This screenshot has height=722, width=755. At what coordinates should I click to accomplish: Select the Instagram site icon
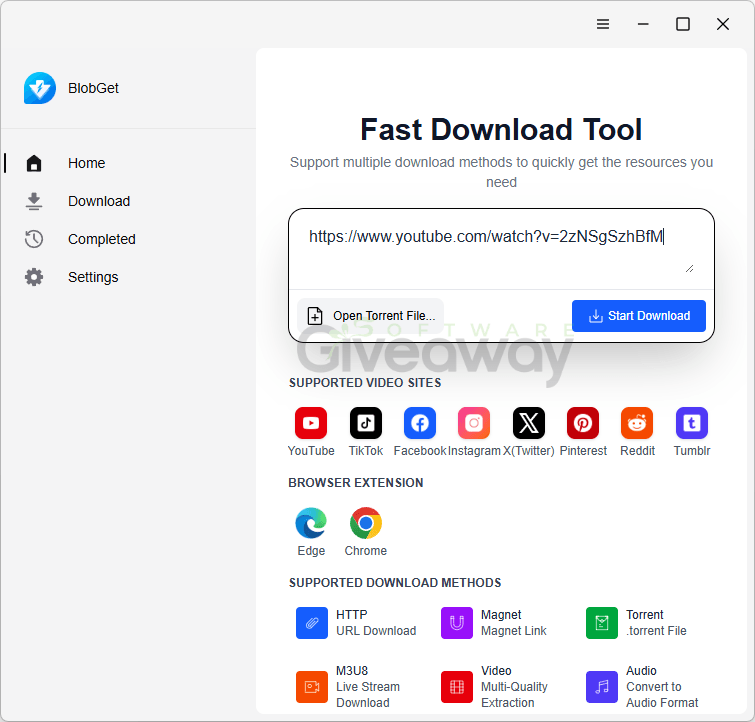474,423
